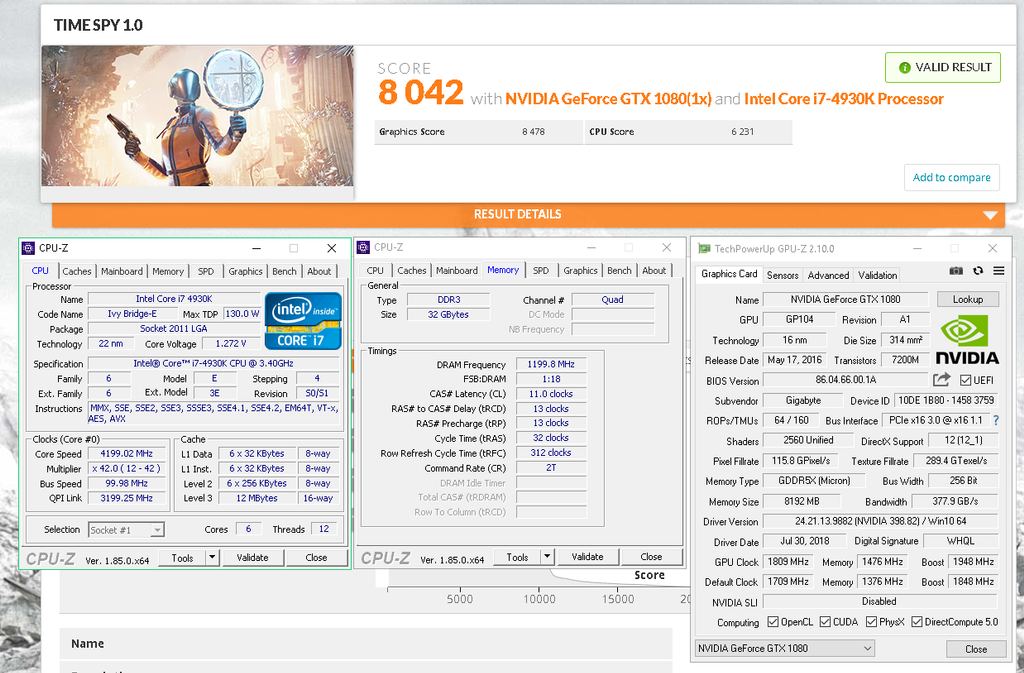Switch to the Sensors tab in GPU-Z
The image size is (1024, 673).
pyautogui.click(x=783, y=274)
